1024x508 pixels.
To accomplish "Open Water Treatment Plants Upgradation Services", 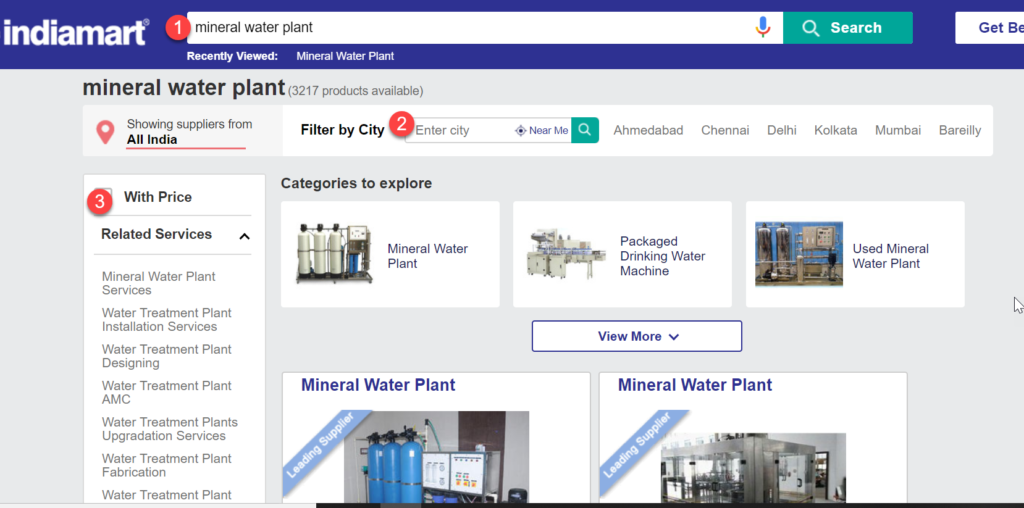I will coord(170,429).
